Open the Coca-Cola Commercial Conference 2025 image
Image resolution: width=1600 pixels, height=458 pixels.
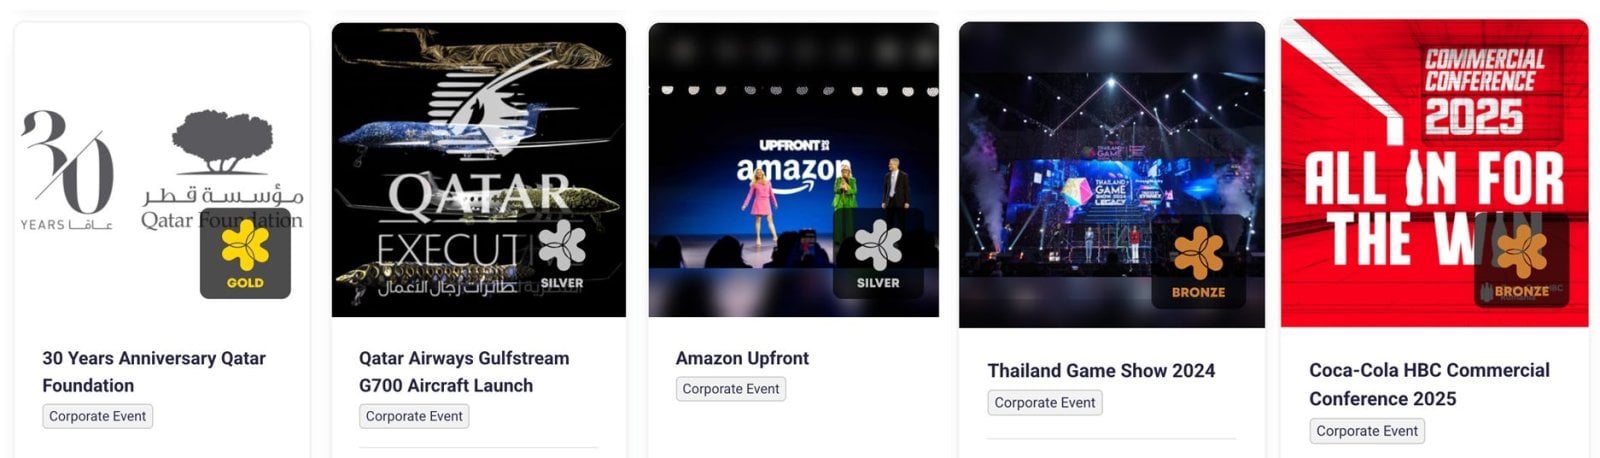pyautogui.click(x=1435, y=174)
